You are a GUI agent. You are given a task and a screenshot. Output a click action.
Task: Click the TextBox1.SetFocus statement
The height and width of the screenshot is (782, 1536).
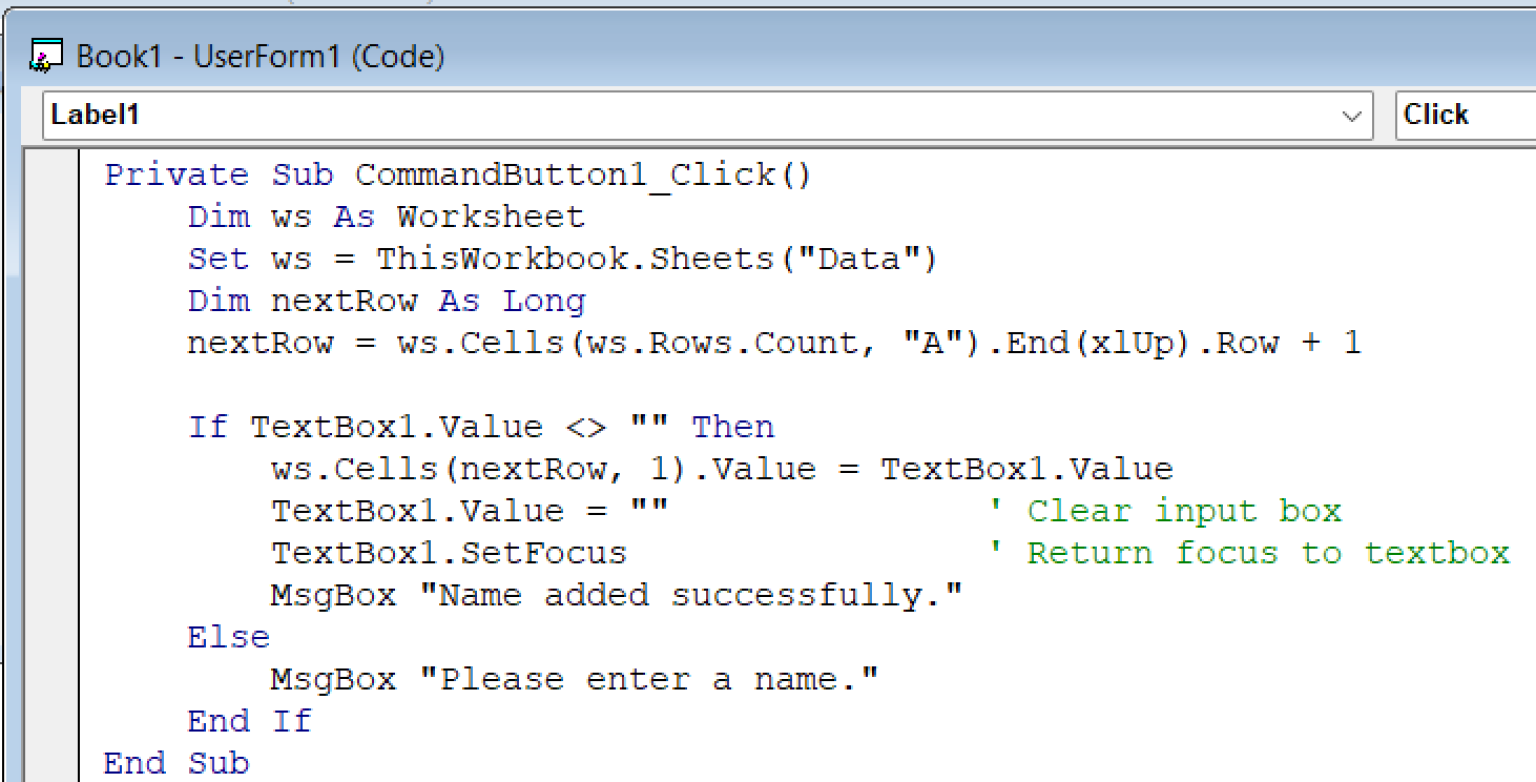coord(449,553)
